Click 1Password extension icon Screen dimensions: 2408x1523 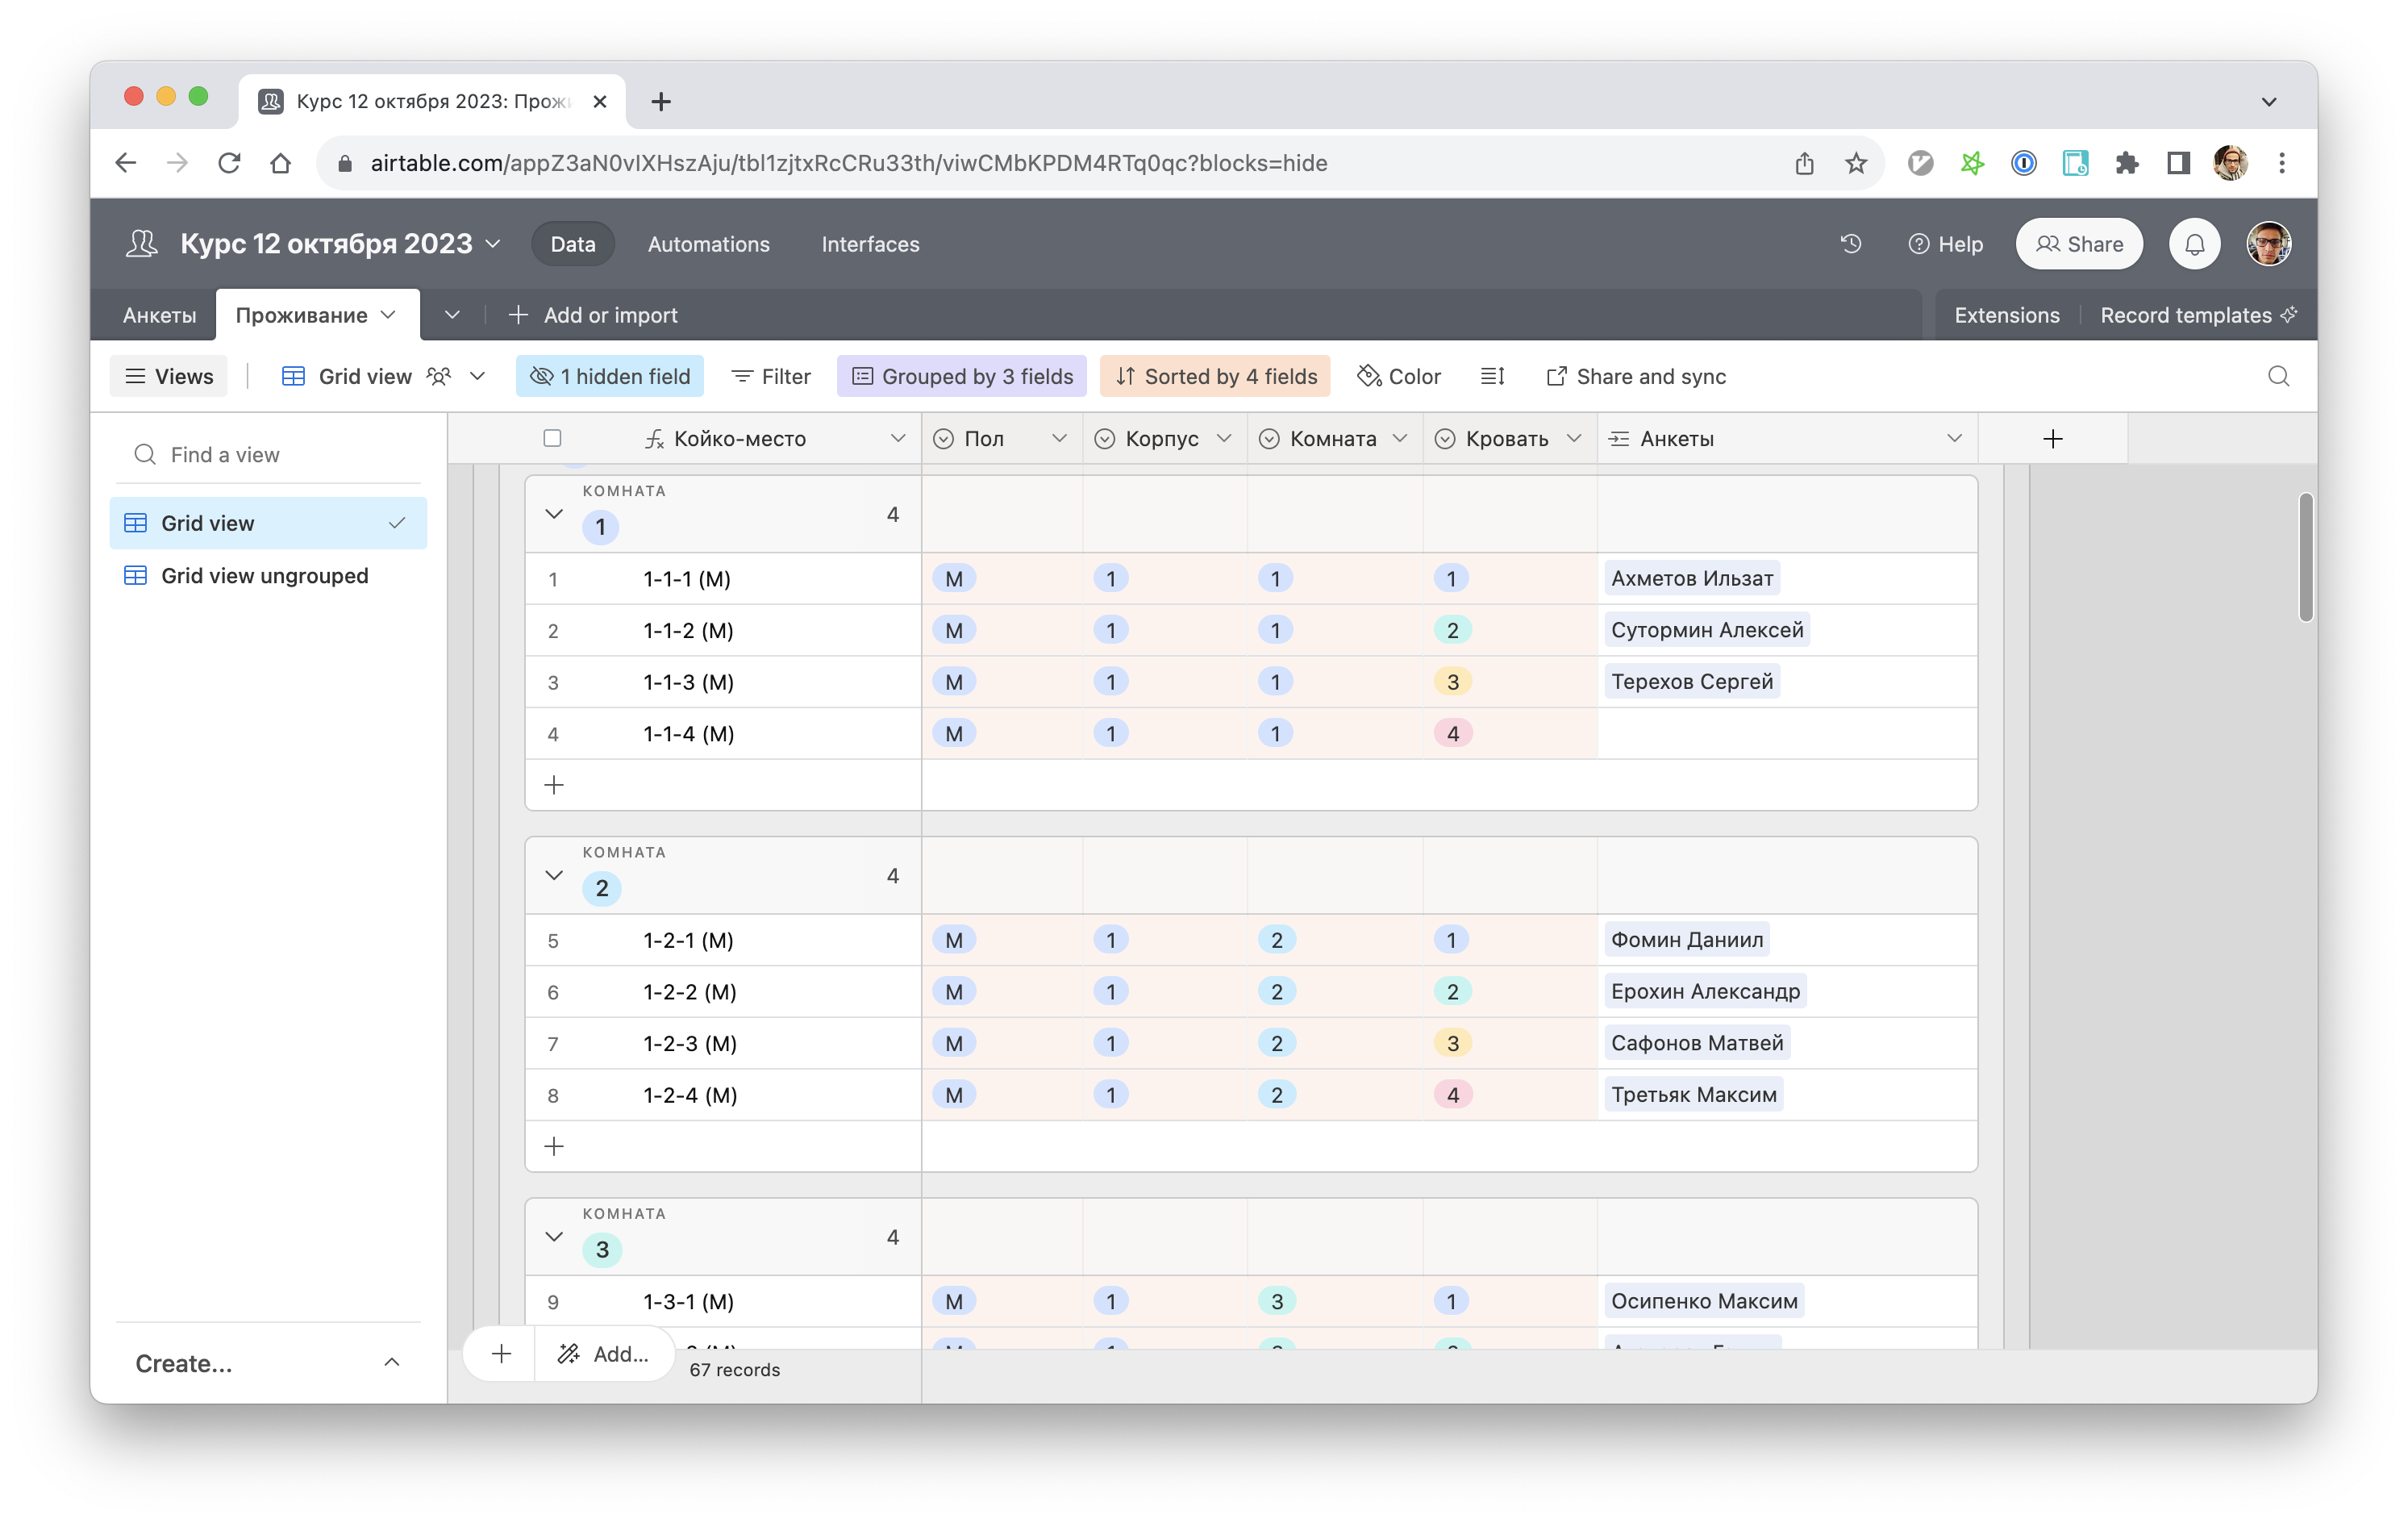coord(2024,163)
